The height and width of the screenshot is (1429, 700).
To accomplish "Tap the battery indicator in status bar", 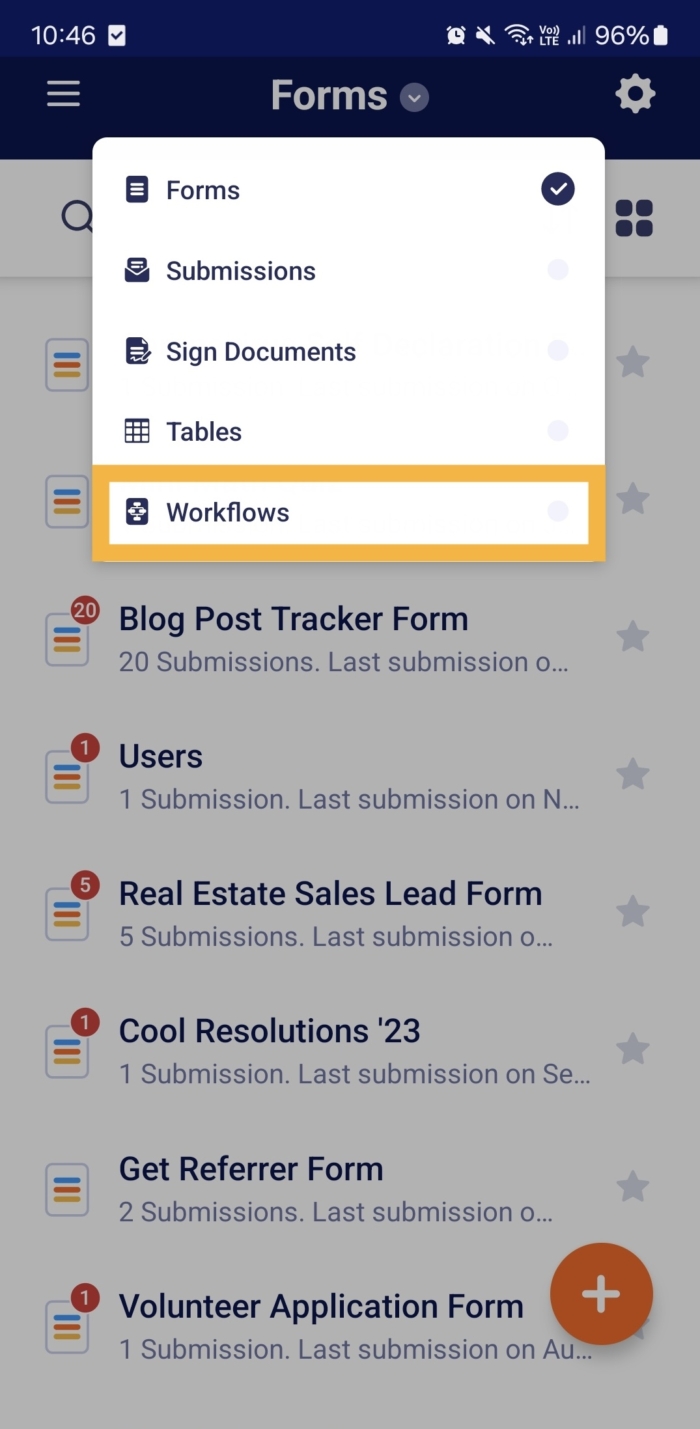I will click(x=660, y=36).
